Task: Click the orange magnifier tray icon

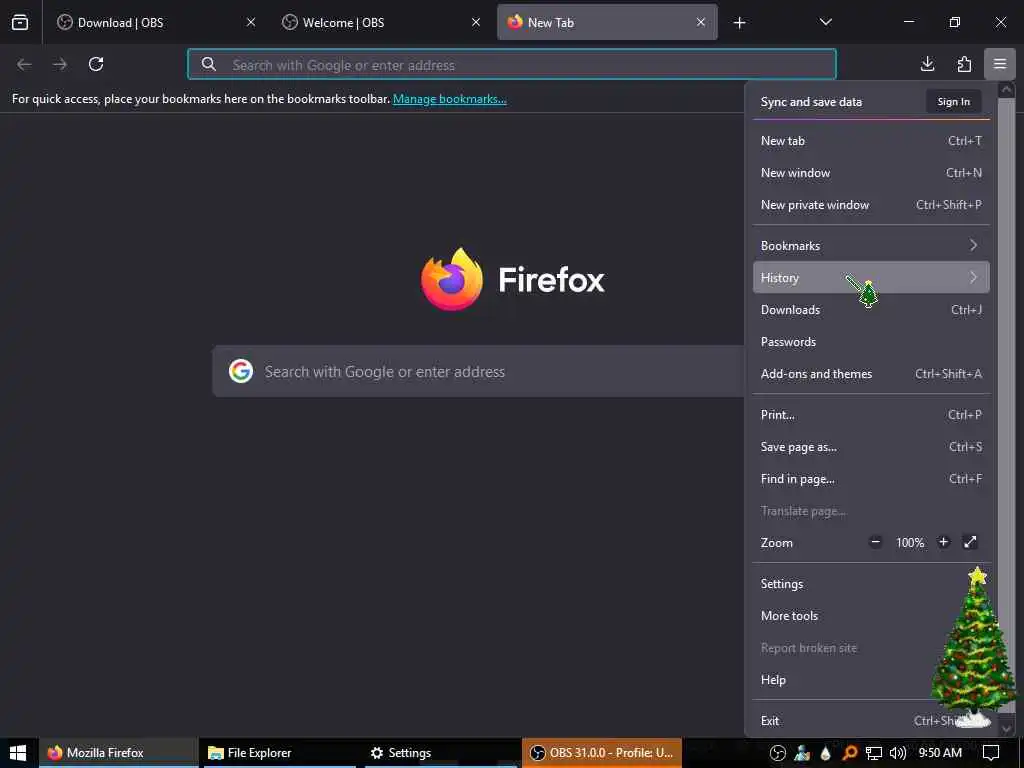Action: (x=850, y=753)
